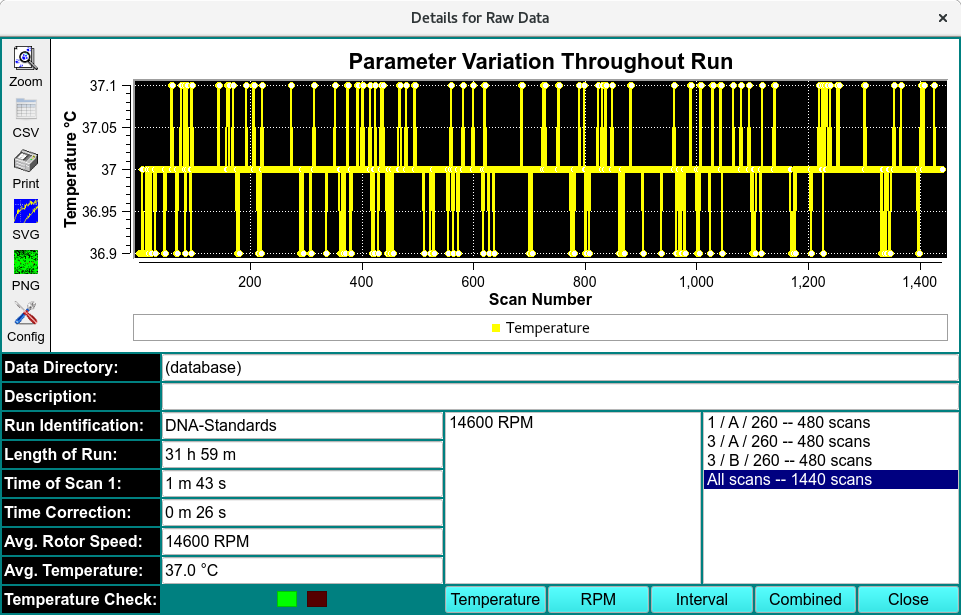Switch to the Interval plot
The height and width of the screenshot is (615, 961).
click(702, 599)
